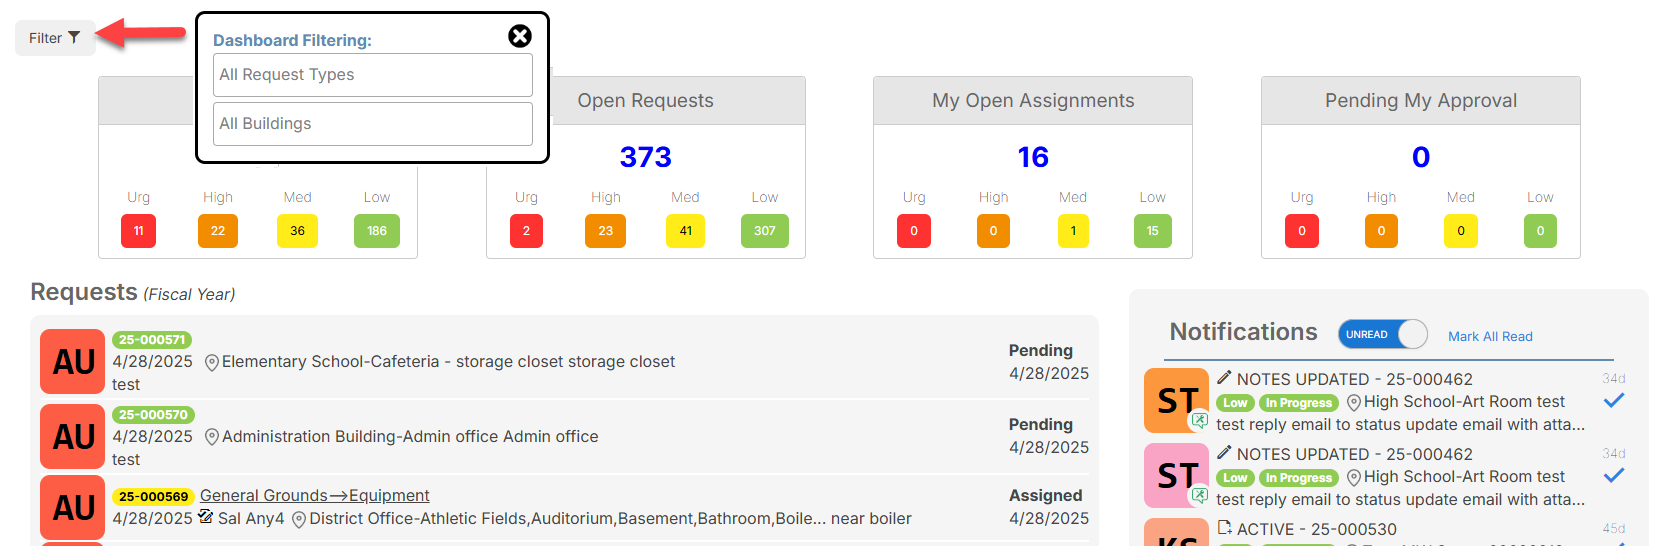Open the My Open Assignments card header

pos(1033,101)
